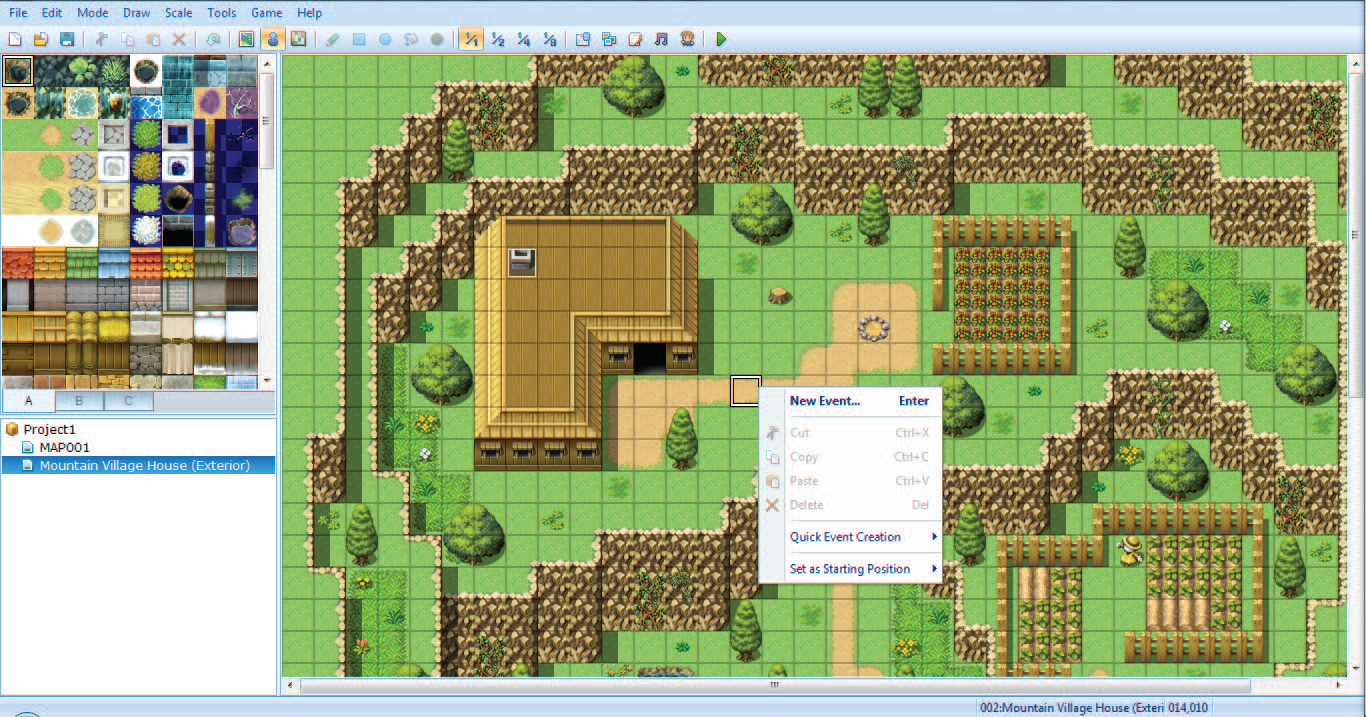
Task: Click the '014,010' coordinates in status bar
Action: click(x=1188, y=707)
